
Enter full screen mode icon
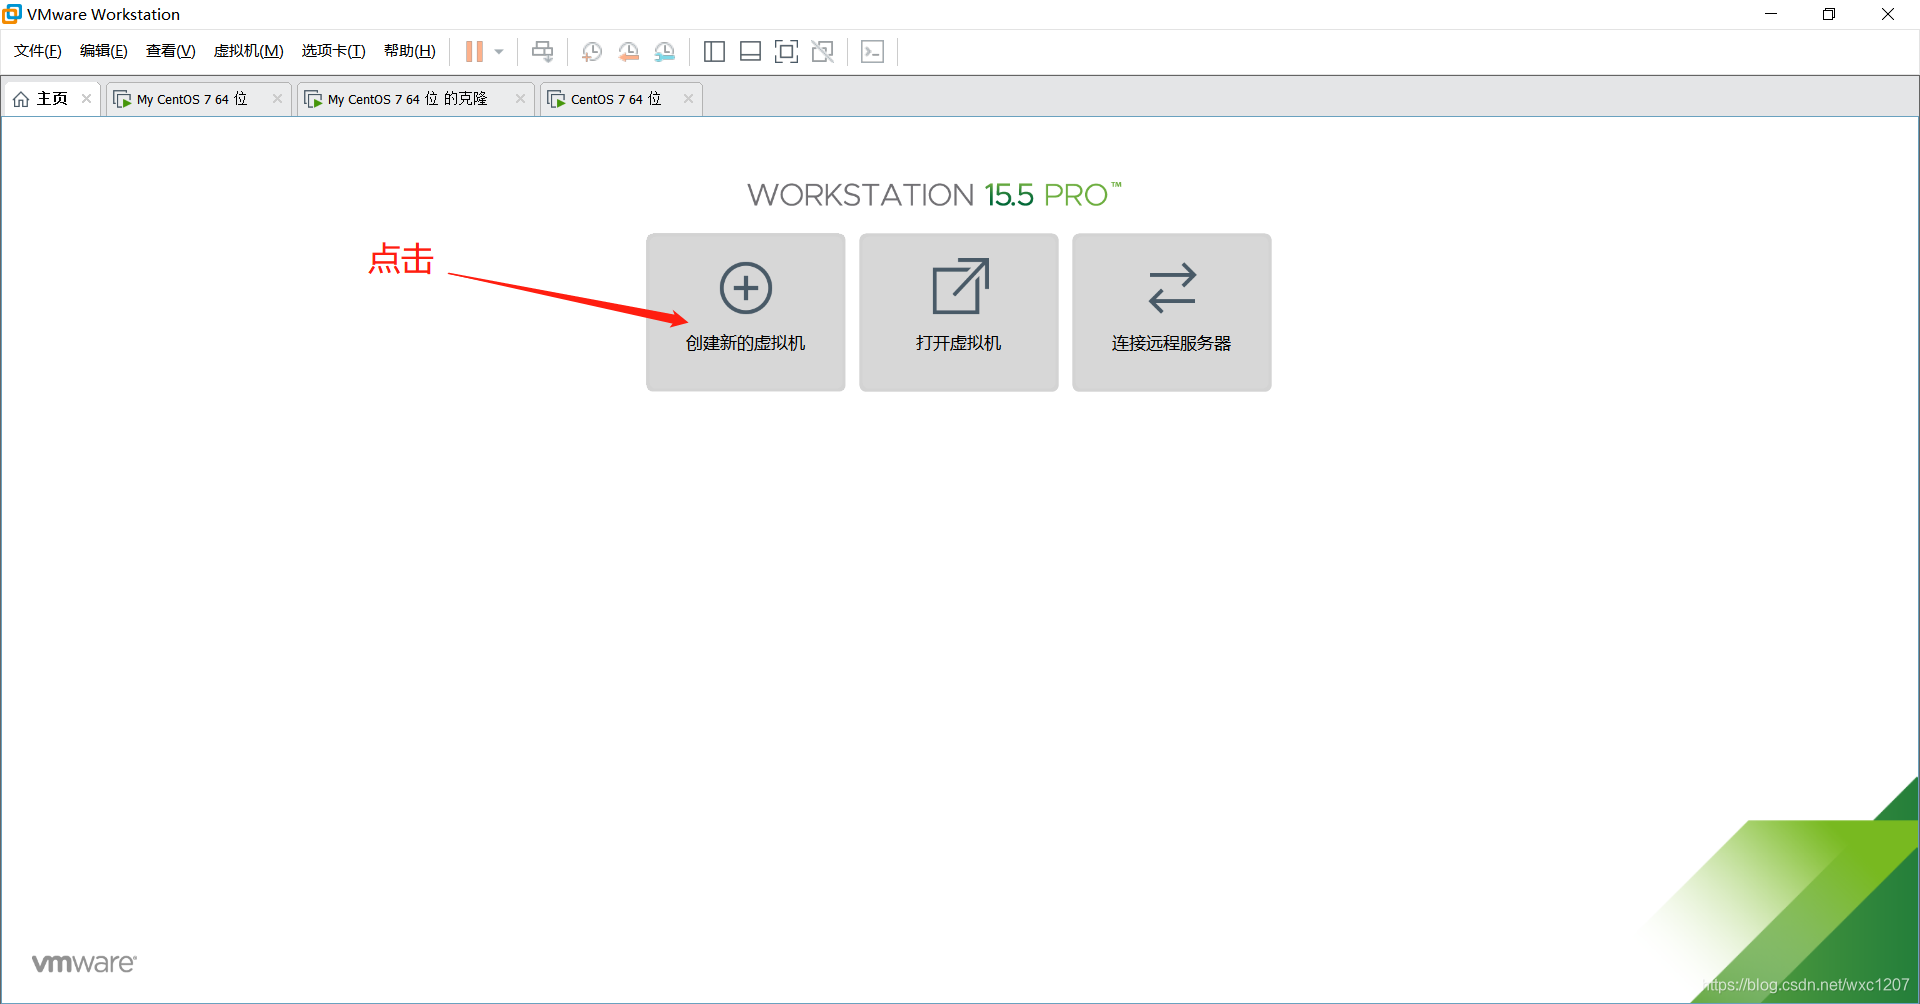pos(787,52)
